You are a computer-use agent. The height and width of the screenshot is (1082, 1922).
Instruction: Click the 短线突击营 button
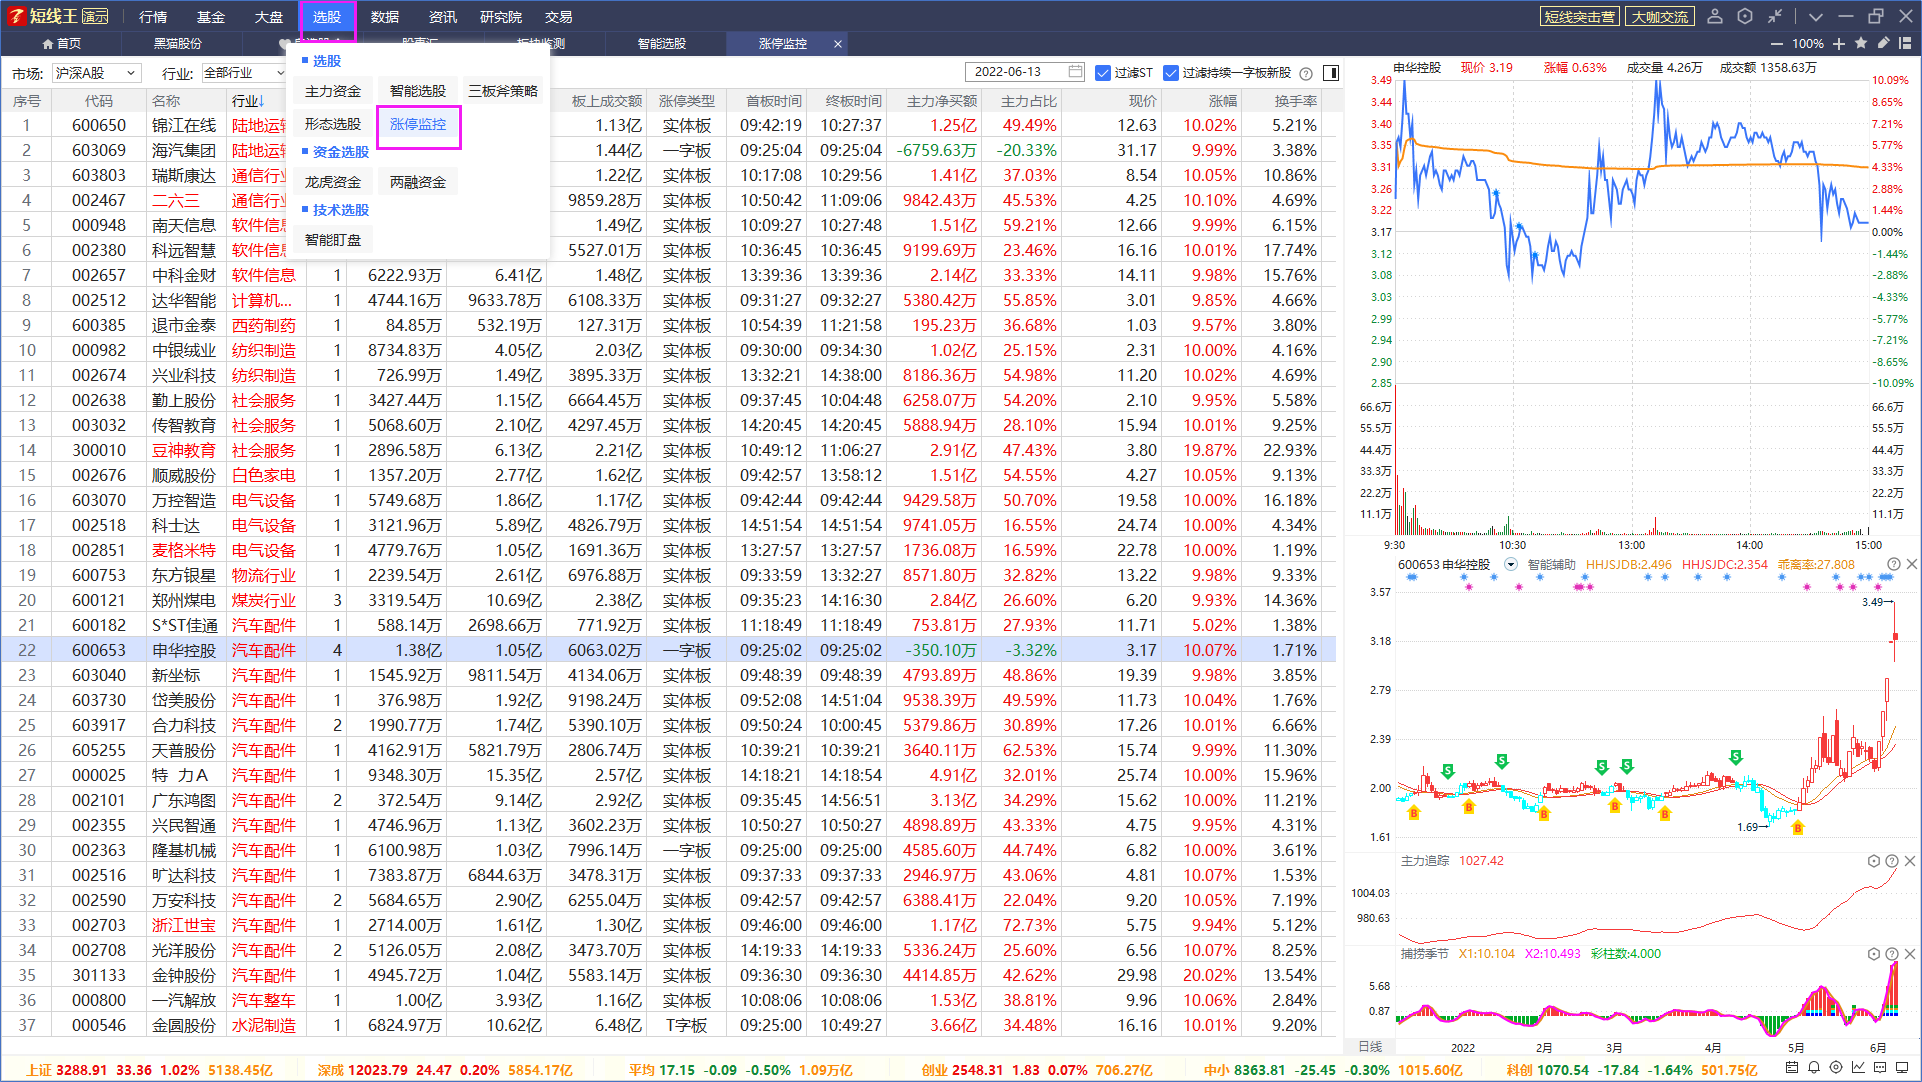(x=1579, y=16)
